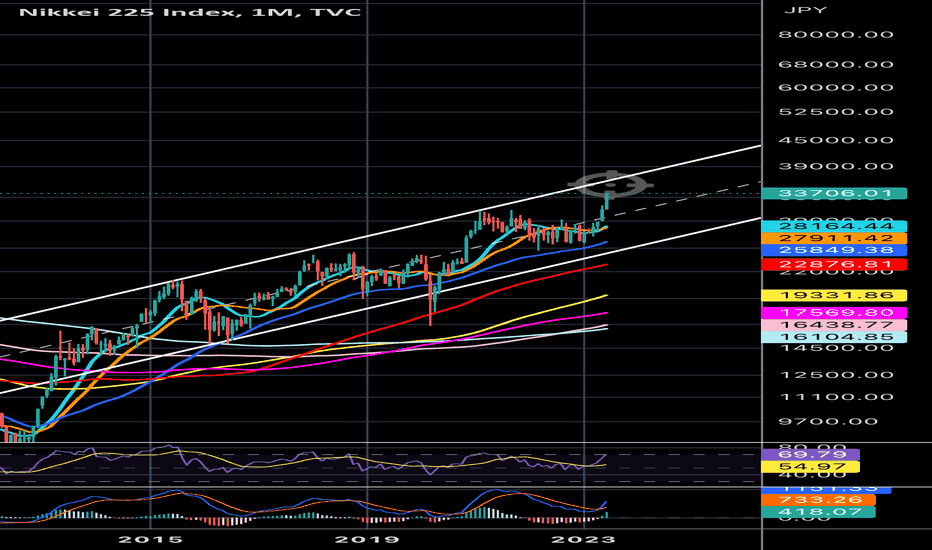Click the magenta moving average label 17569.80
The height and width of the screenshot is (550, 932).
(x=834, y=312)
